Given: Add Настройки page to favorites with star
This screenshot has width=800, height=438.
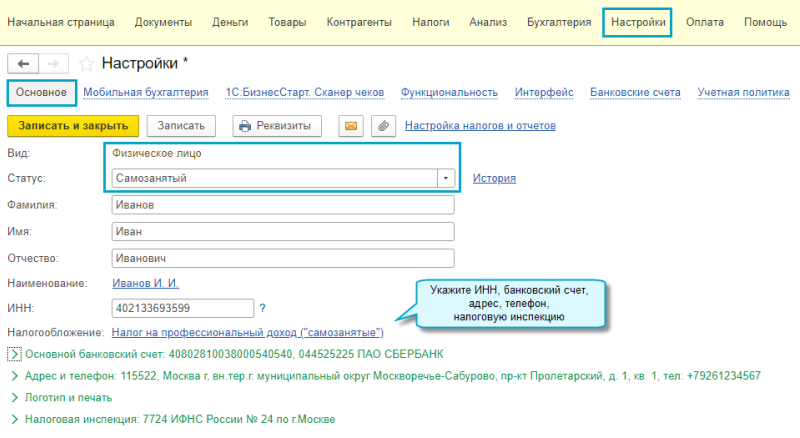Looking at the screenshot, I should [86, 64].
